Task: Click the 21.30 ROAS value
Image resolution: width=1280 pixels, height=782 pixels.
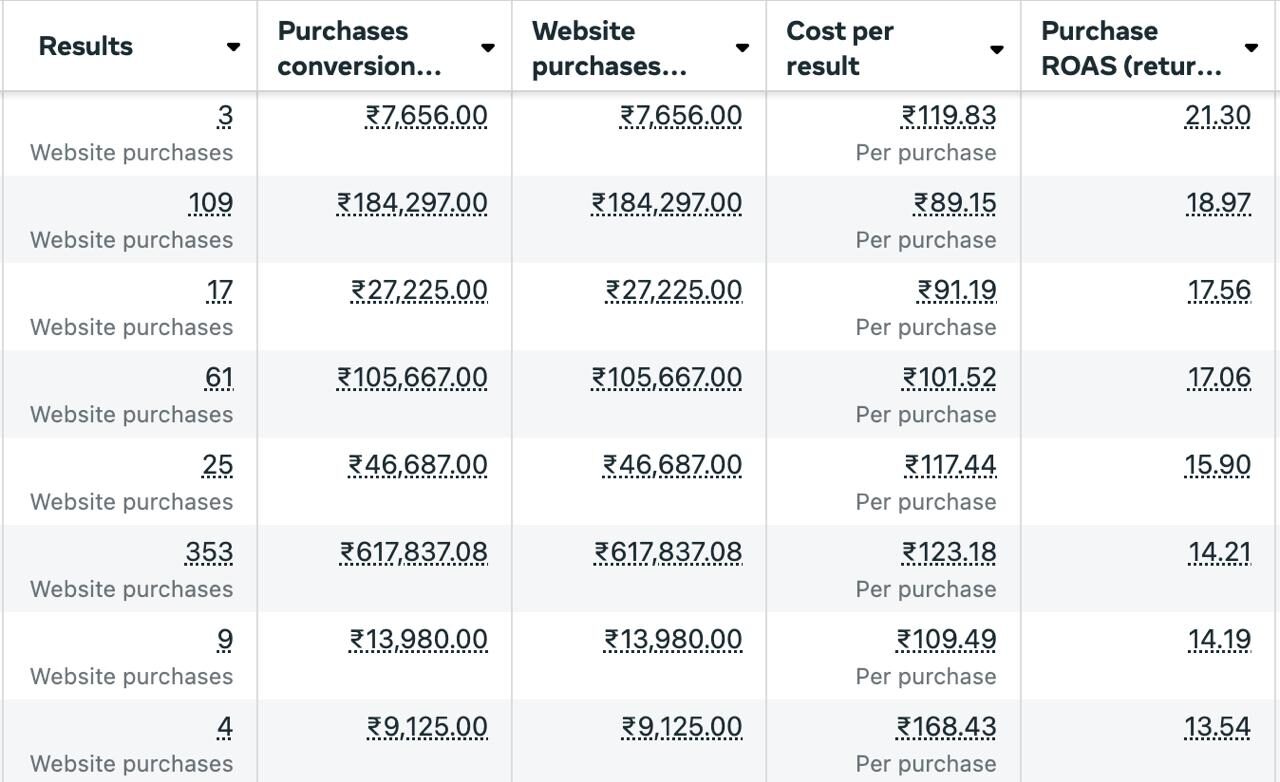Action: point(1217,116)
